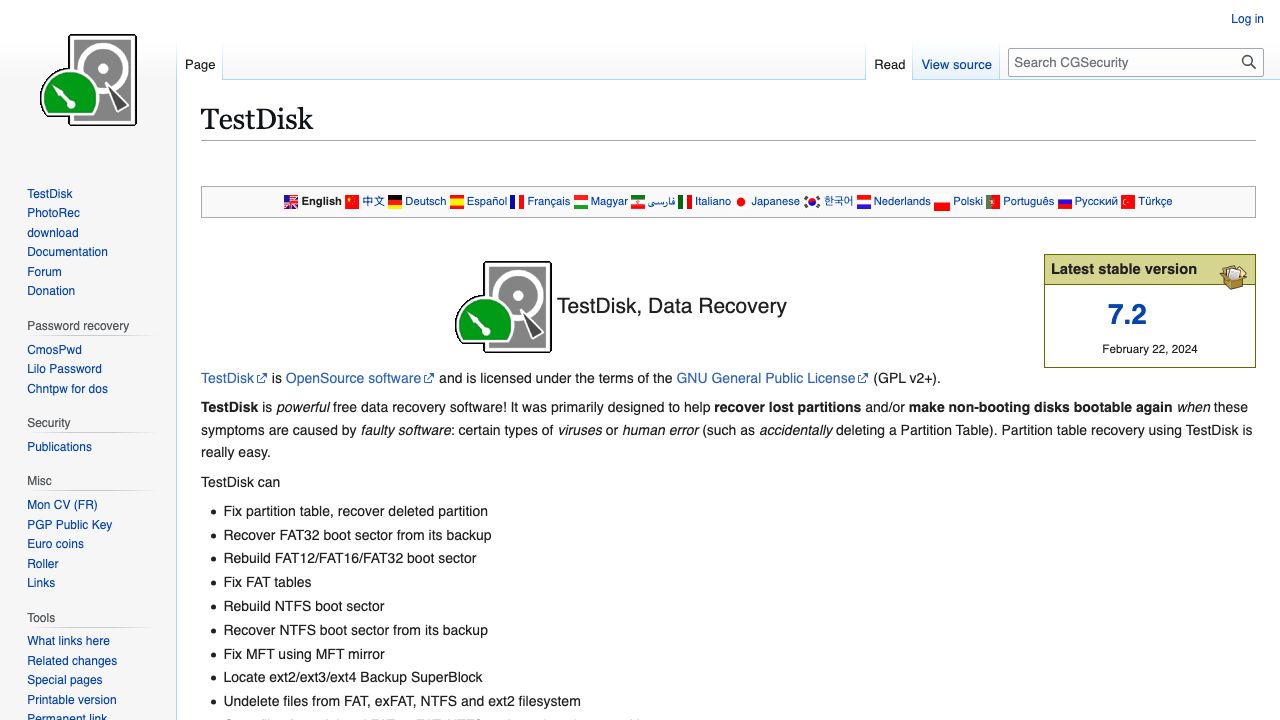Open the CmosPwd link

coord(54,350)
